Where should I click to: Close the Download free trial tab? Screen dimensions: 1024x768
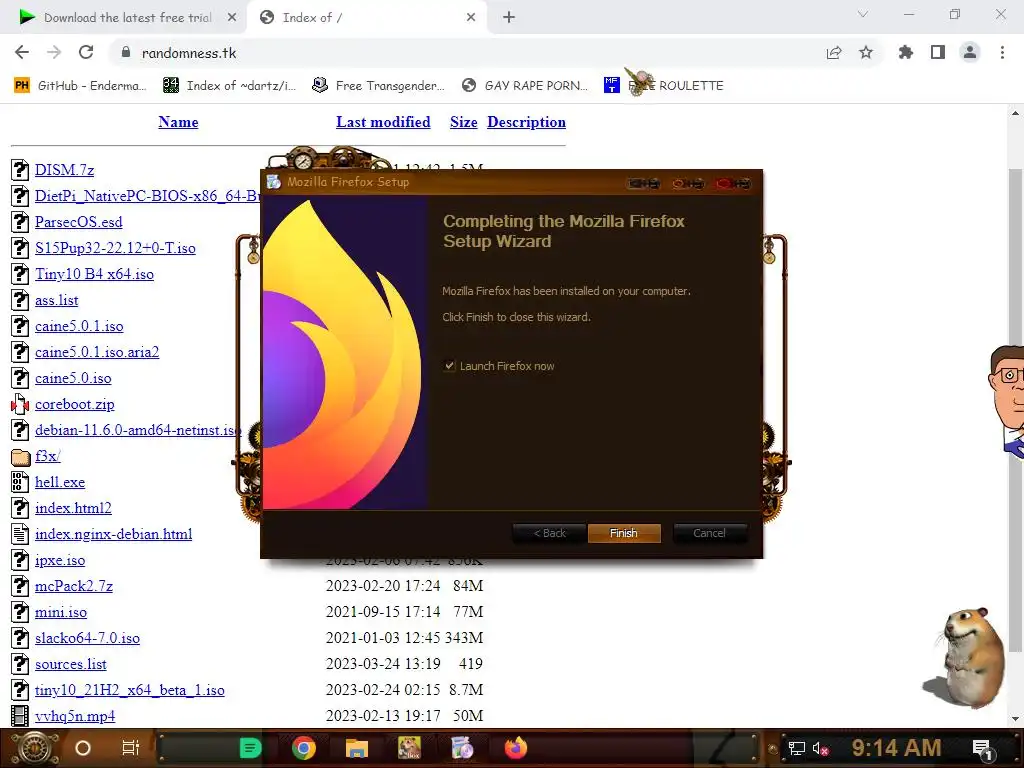232,18
